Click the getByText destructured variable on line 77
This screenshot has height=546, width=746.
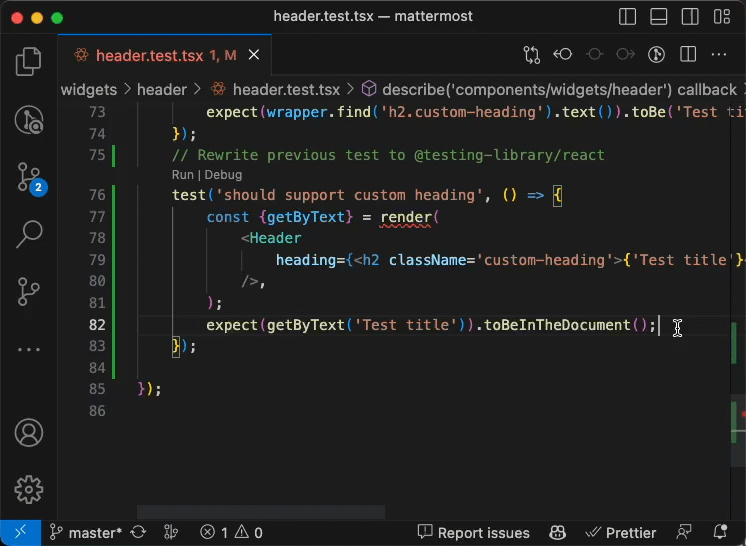coord(305,217)
